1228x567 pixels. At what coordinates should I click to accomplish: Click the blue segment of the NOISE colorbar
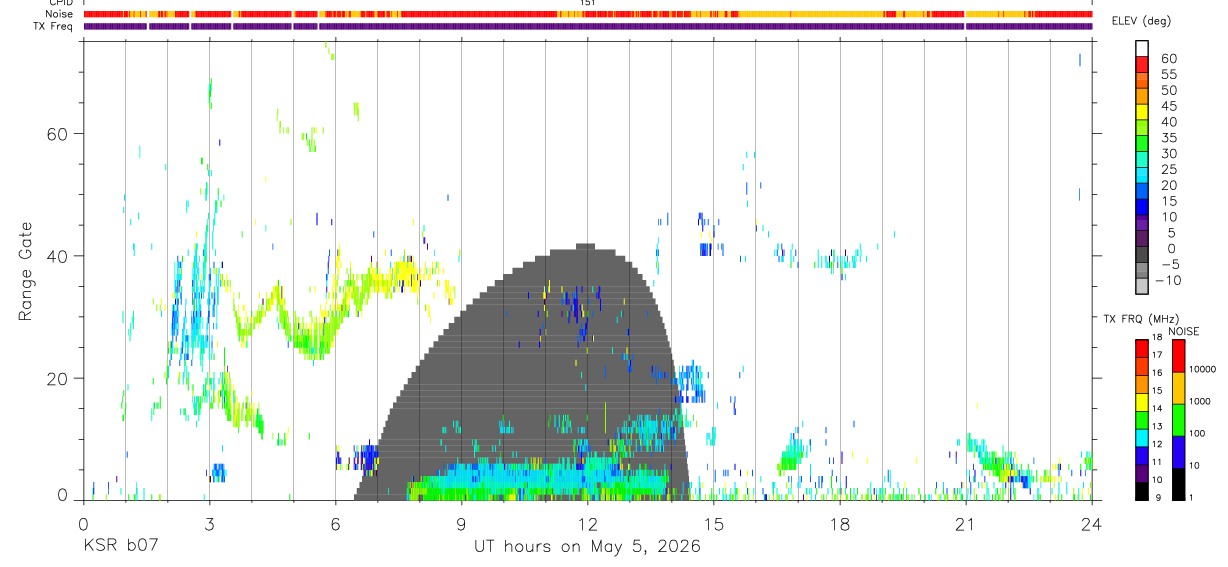pos(1178,452)
